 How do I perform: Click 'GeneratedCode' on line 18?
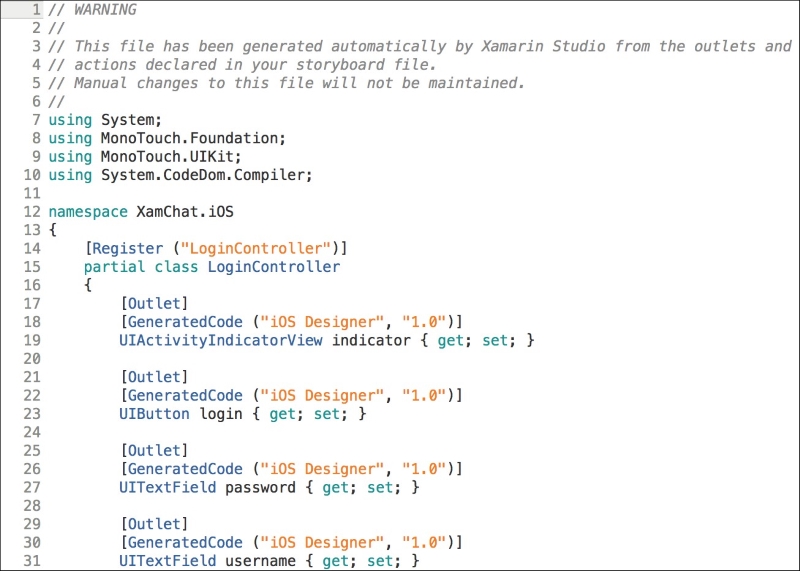(x=185, y=322)
